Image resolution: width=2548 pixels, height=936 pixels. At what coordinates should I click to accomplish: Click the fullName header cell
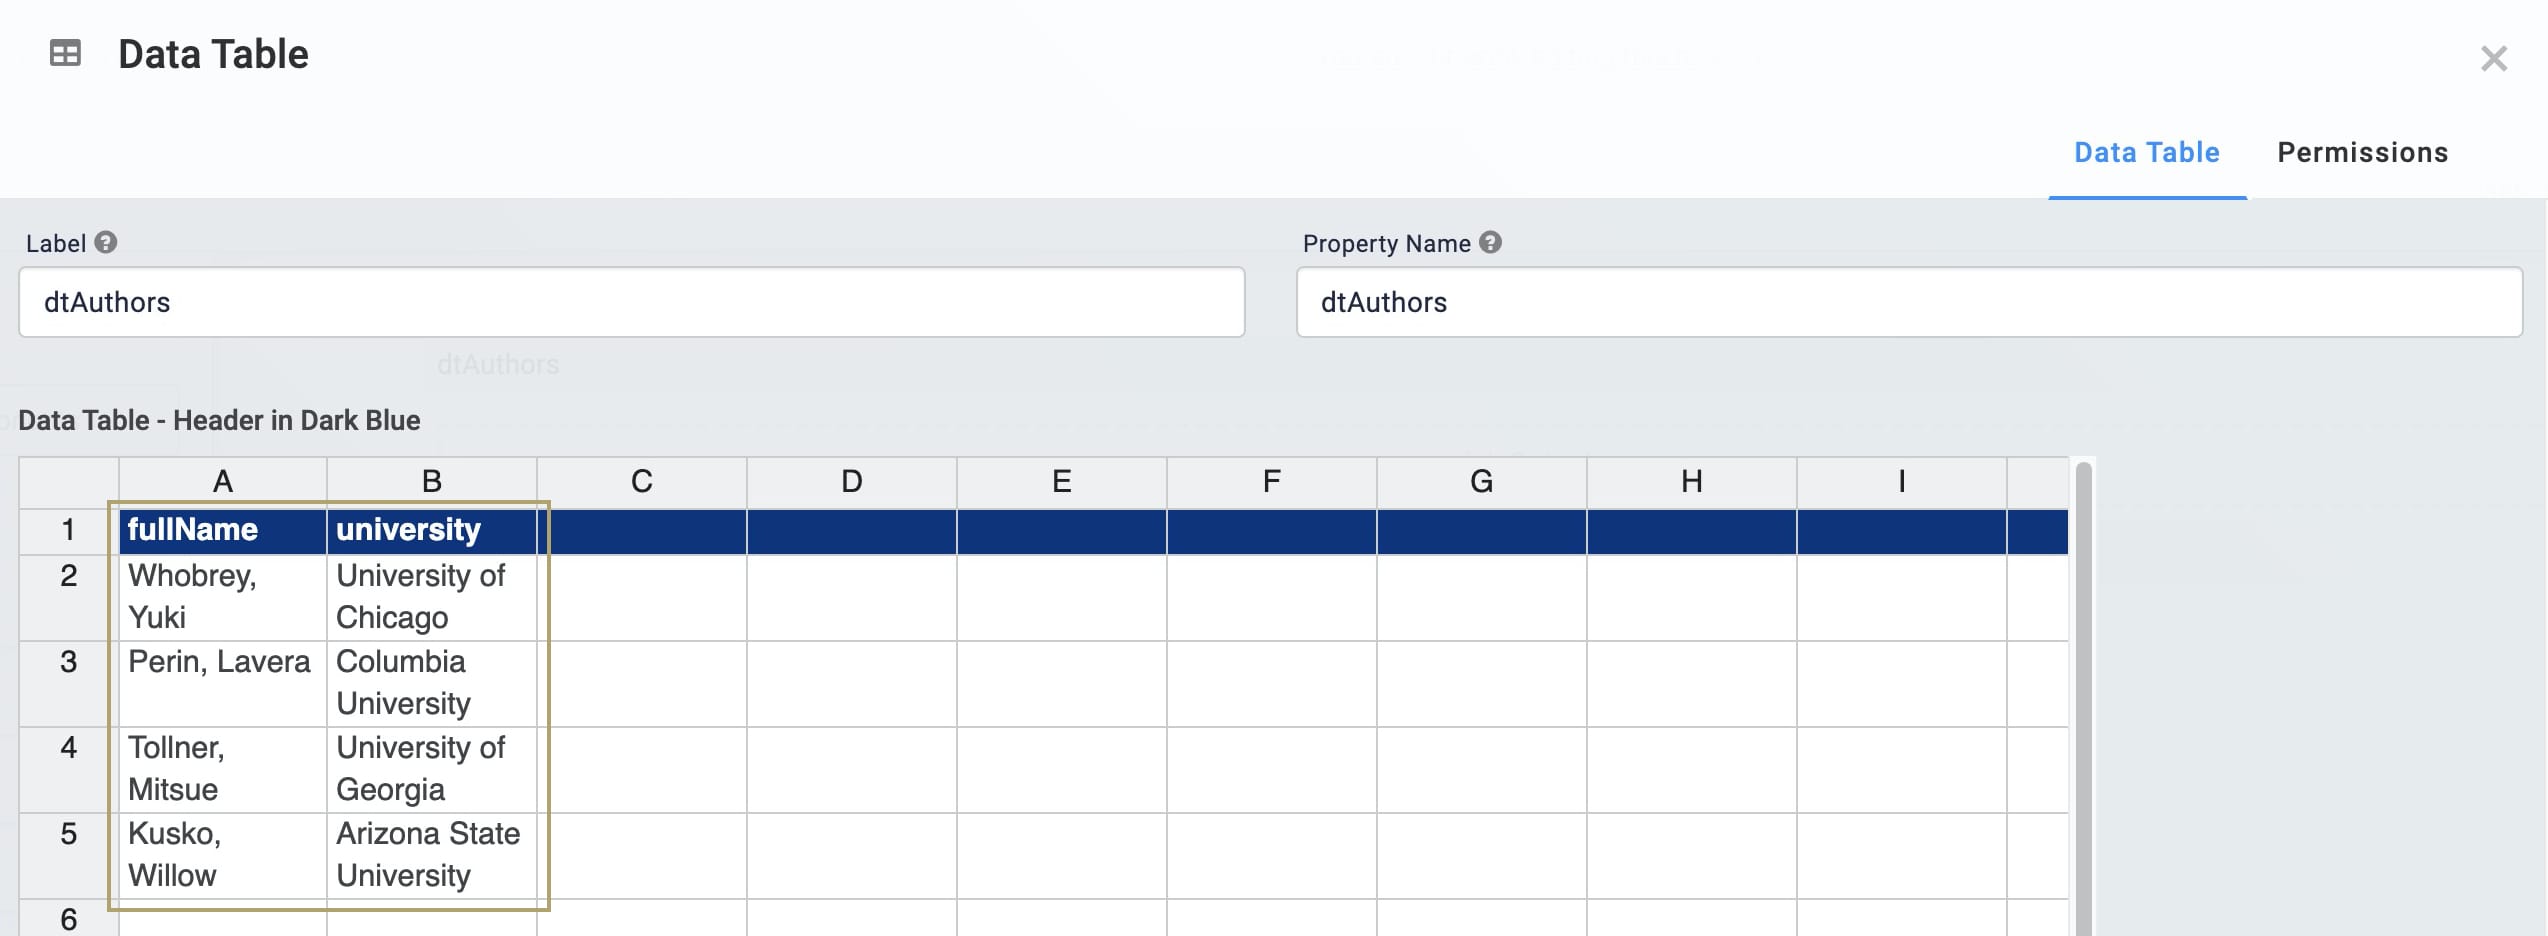tap(223, 531)
